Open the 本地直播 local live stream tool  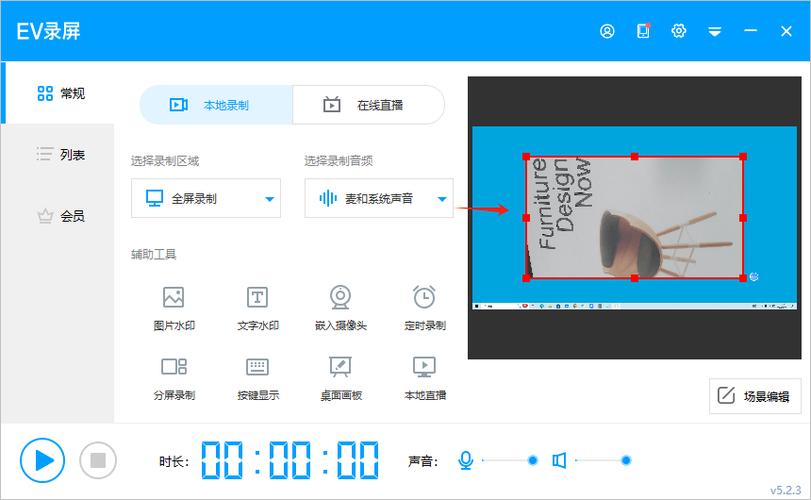tap(424, 367)
